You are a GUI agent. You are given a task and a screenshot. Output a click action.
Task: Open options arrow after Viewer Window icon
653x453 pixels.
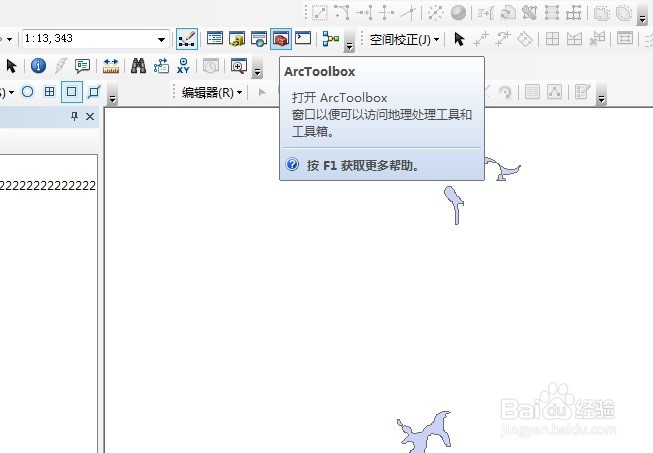click(257, 67)
